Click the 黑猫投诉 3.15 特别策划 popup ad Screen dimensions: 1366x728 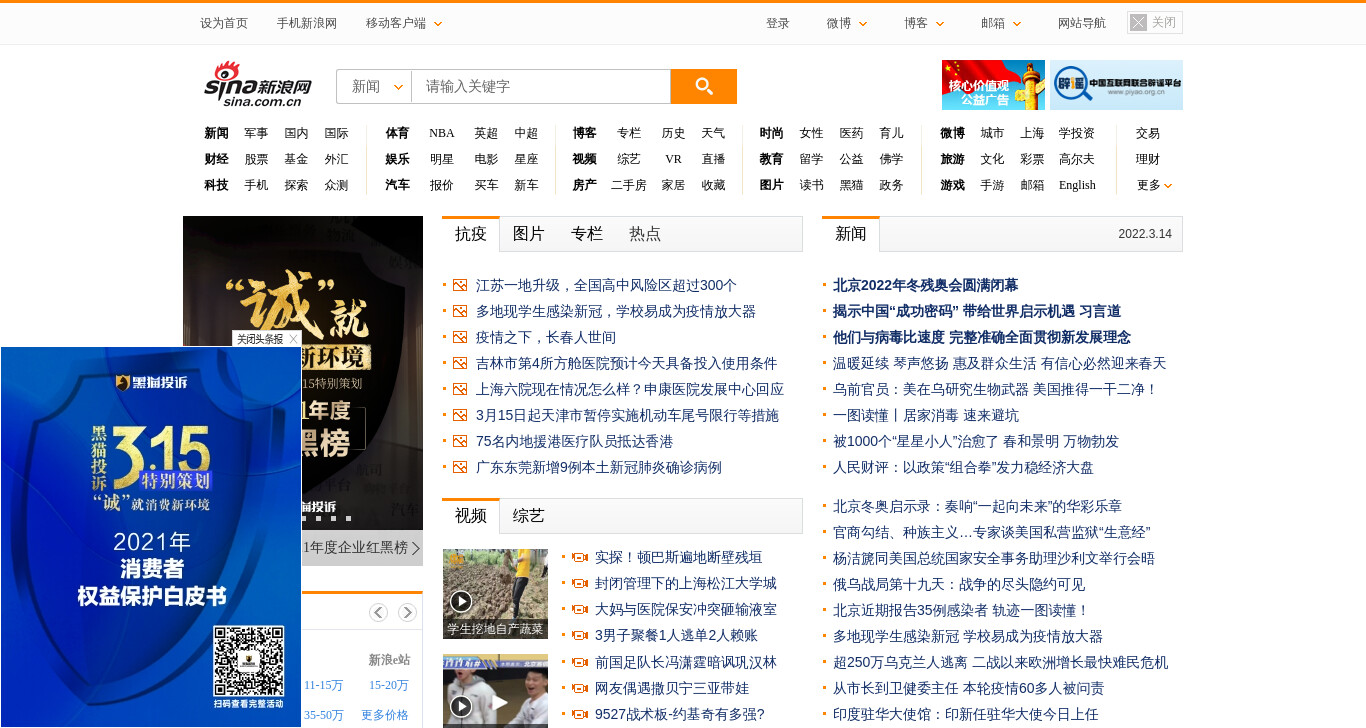(x=151, y=537)
